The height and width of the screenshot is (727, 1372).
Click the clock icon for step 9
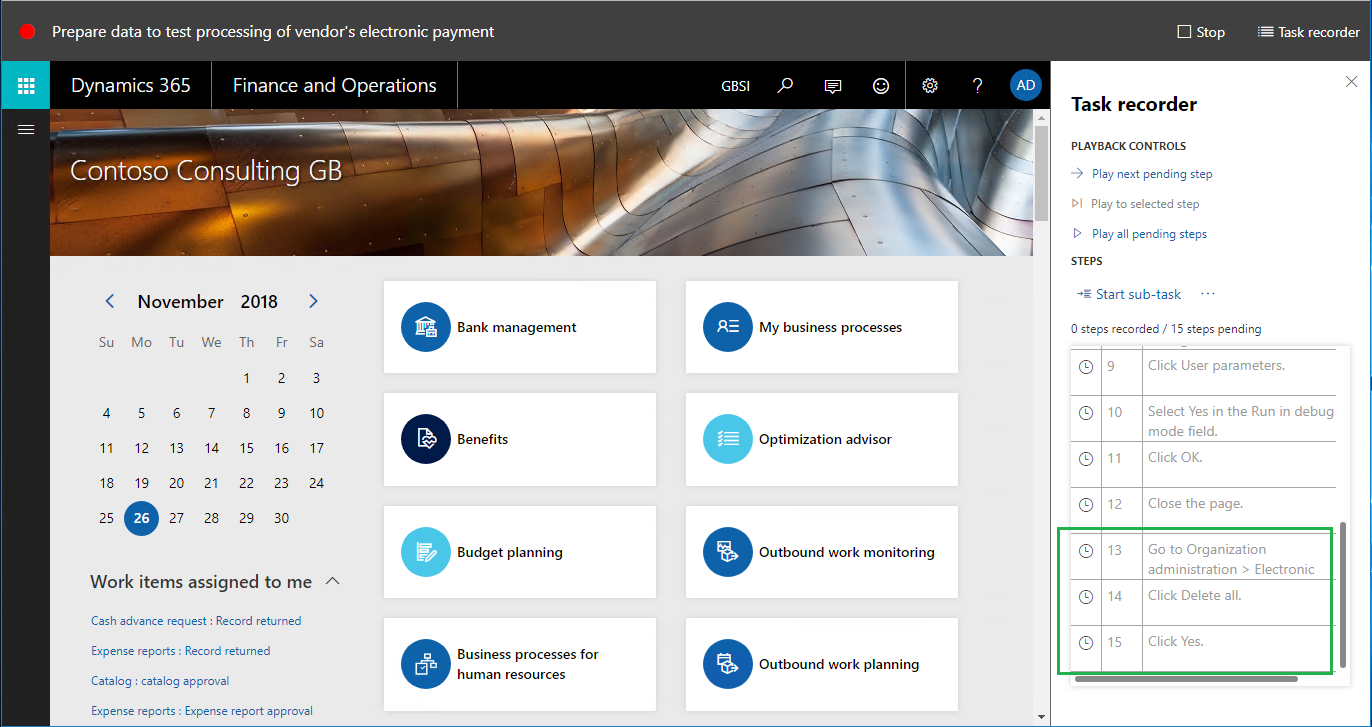click(1086, 366)
